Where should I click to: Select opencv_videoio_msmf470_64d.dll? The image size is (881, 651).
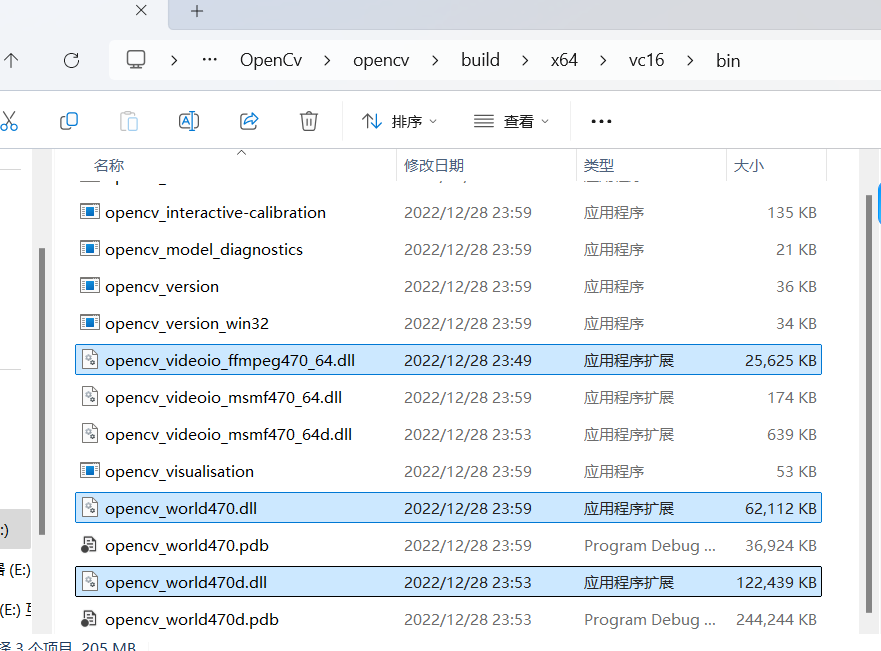pos(448,434)
